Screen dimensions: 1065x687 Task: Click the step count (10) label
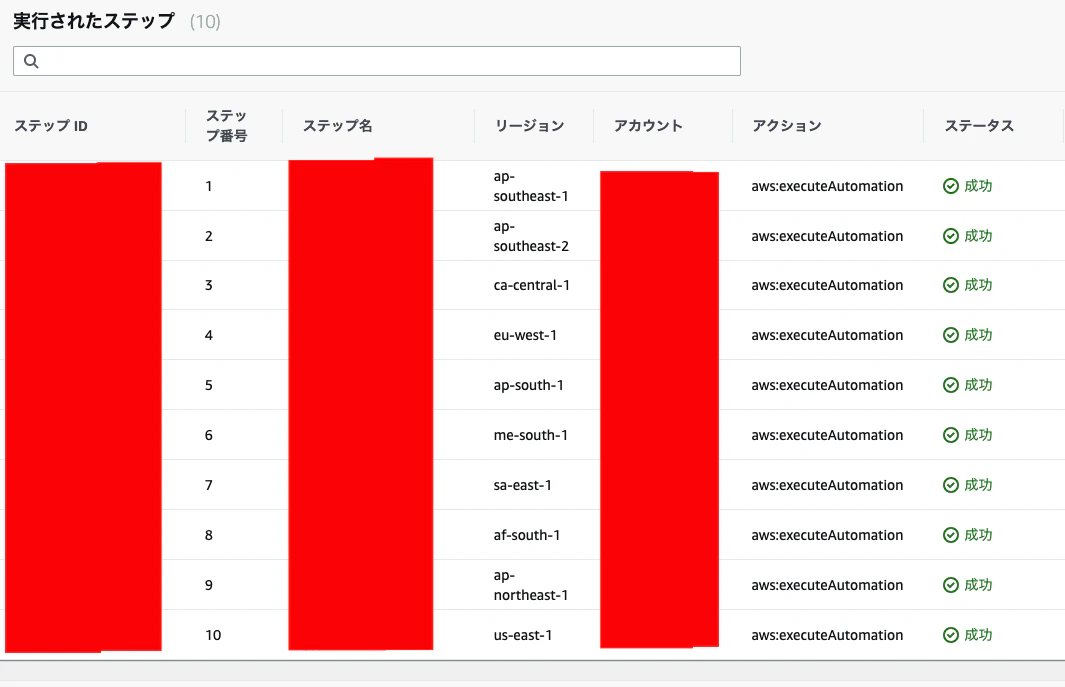pyautogui.click(x=205, y=22)
